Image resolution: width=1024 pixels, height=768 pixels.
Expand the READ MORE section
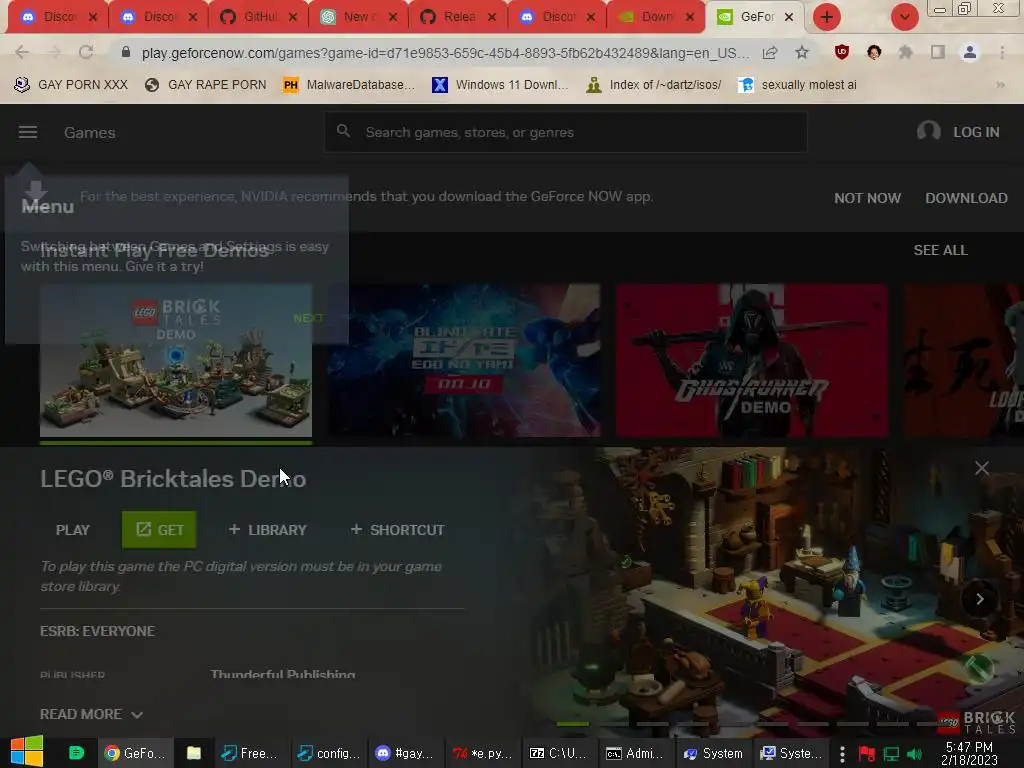pyautogui.click(x=91, y=714)
